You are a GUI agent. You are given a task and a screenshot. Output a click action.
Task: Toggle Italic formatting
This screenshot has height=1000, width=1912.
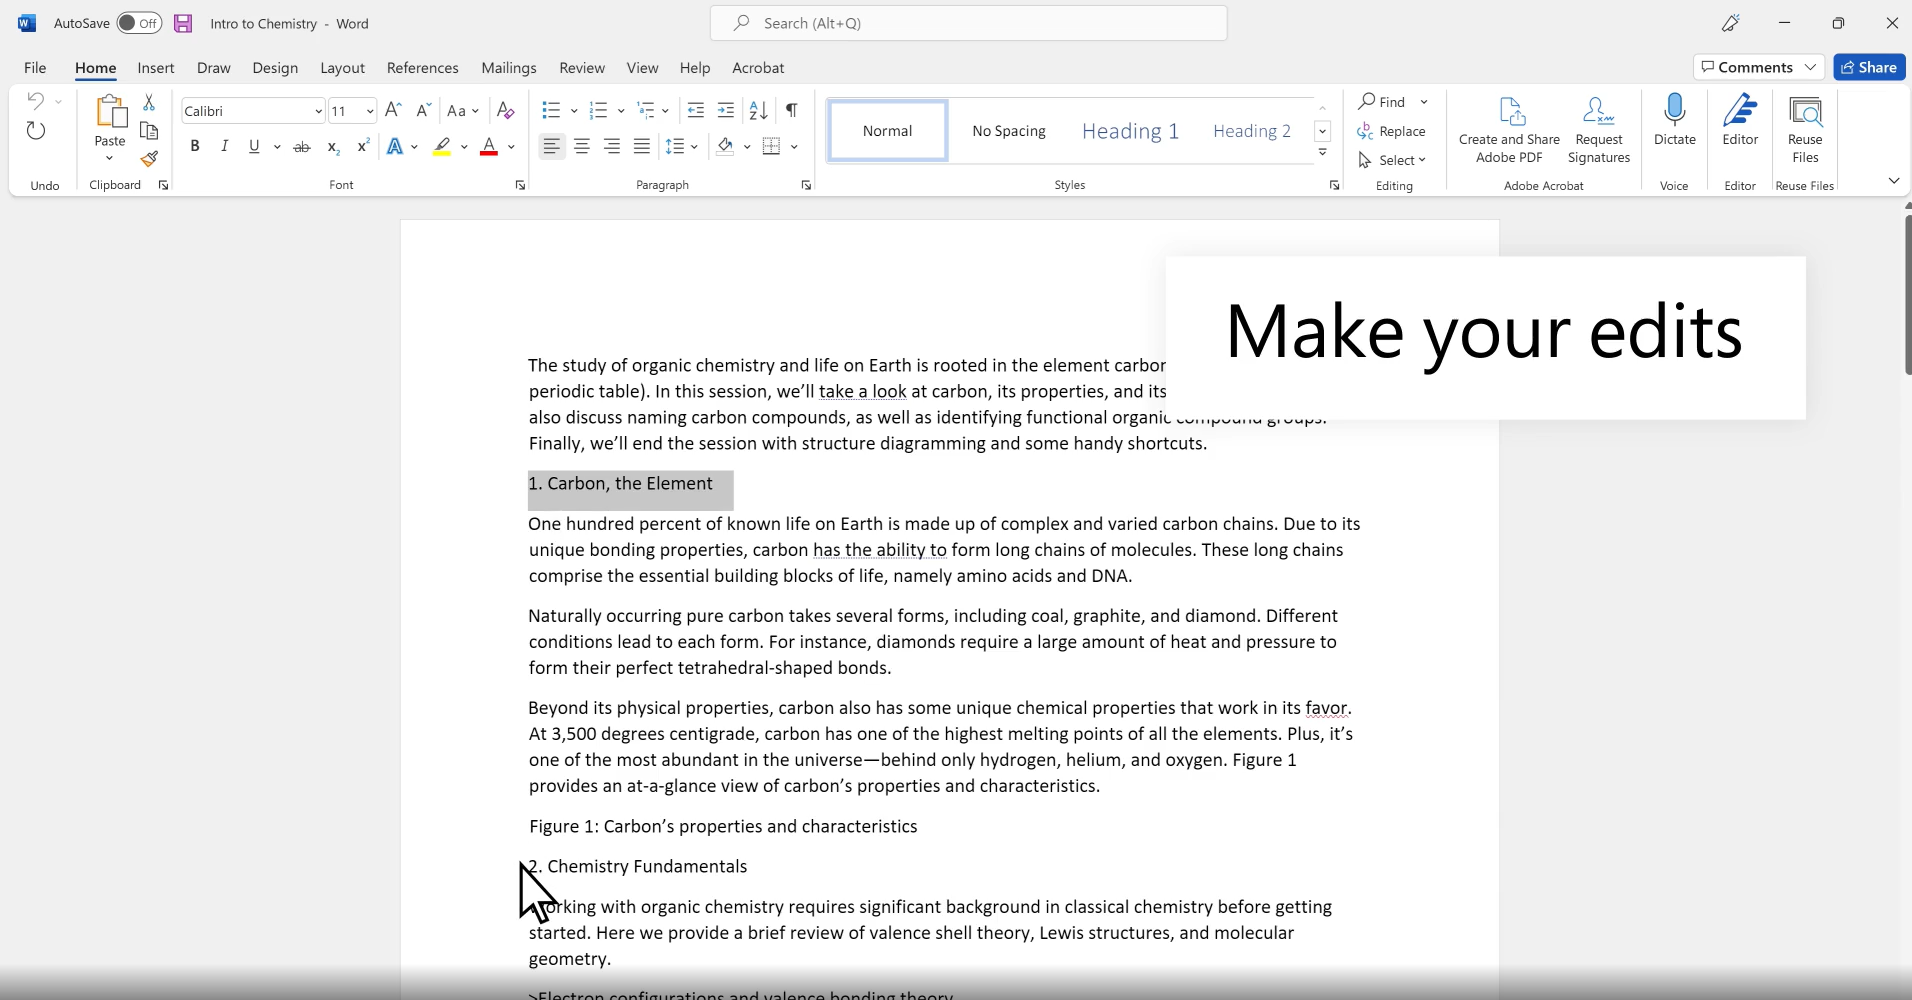click(224, 146)
